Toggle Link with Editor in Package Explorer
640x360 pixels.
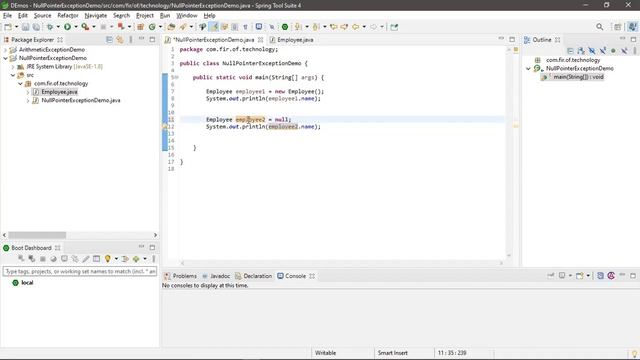point(120,40)
